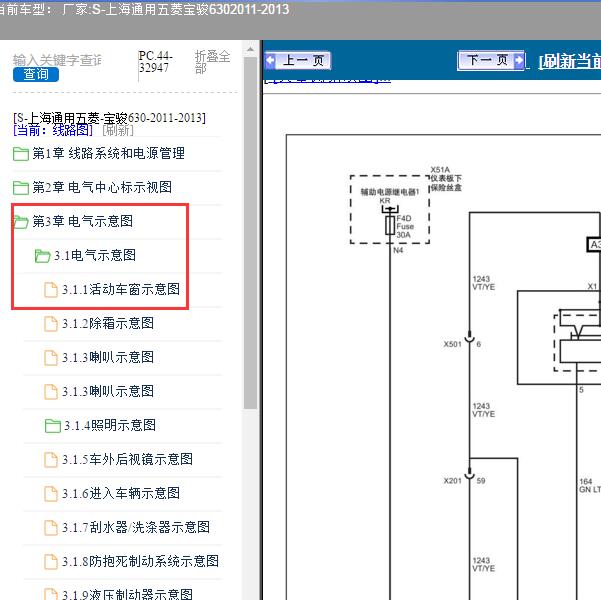
Task: Expand 第2章 电气中心标示视图 chapter
Action: click(x=102, y=187)
